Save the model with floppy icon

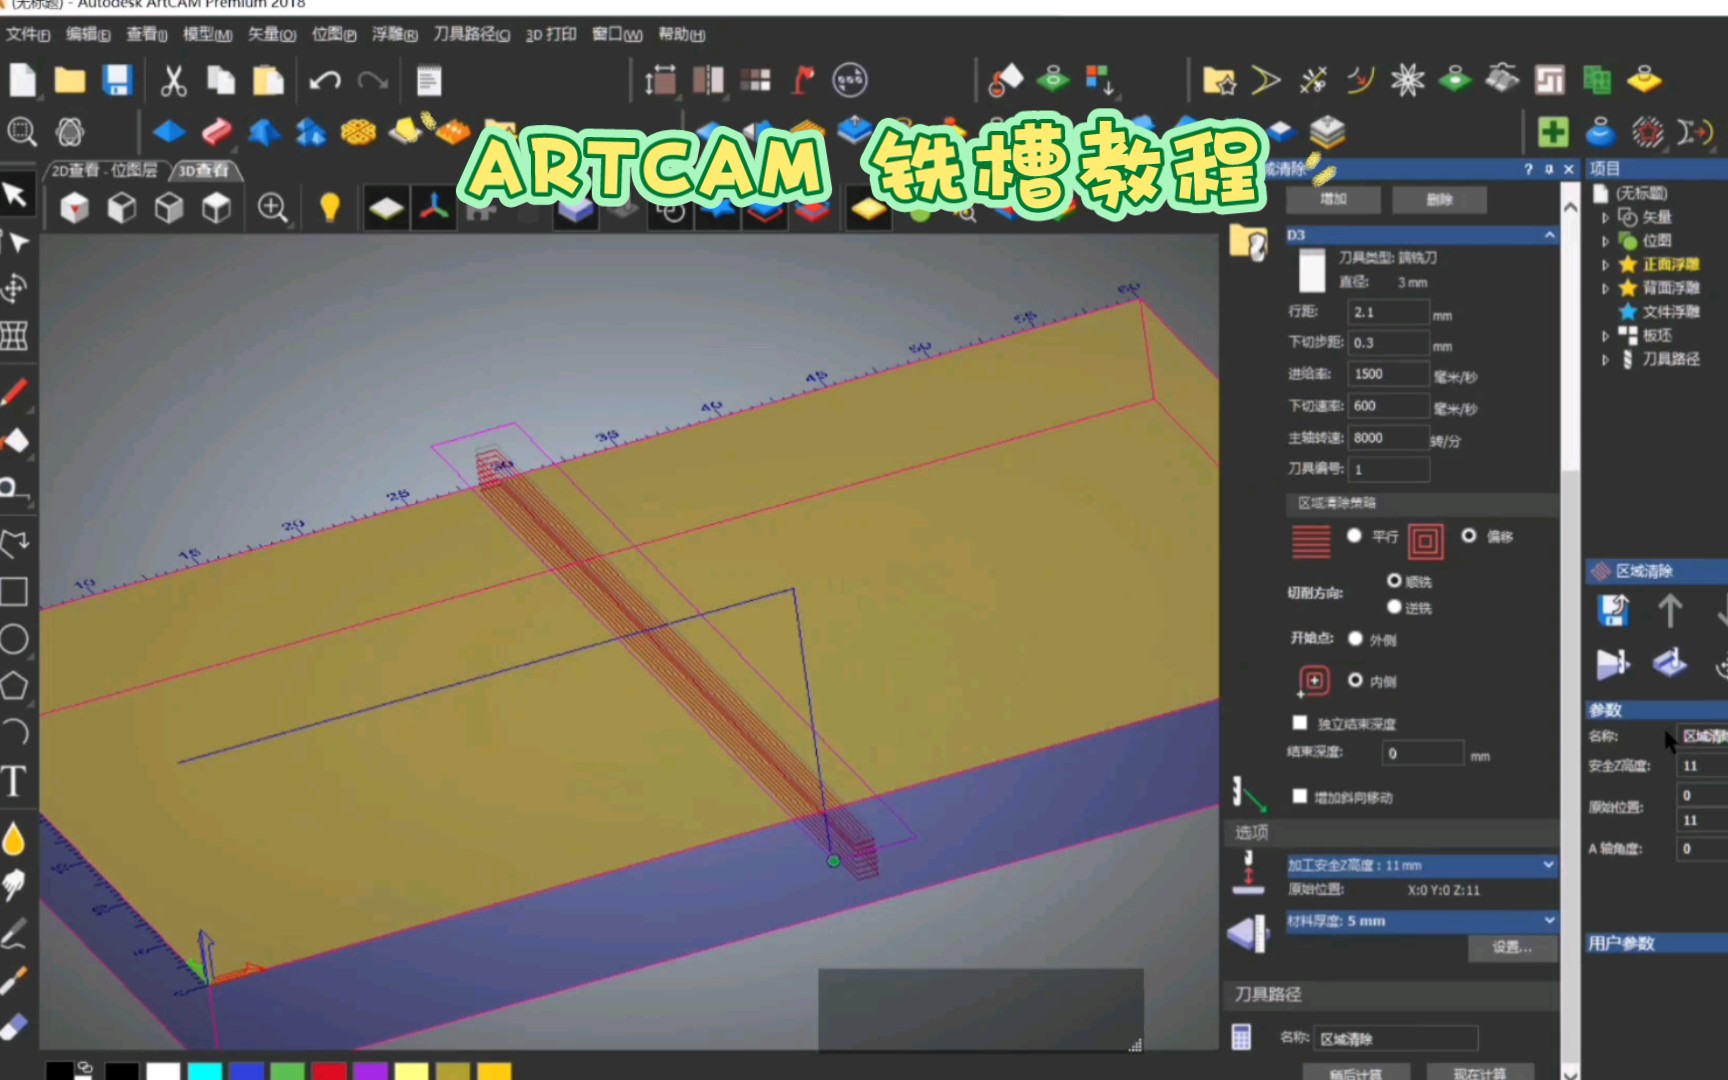117,80
